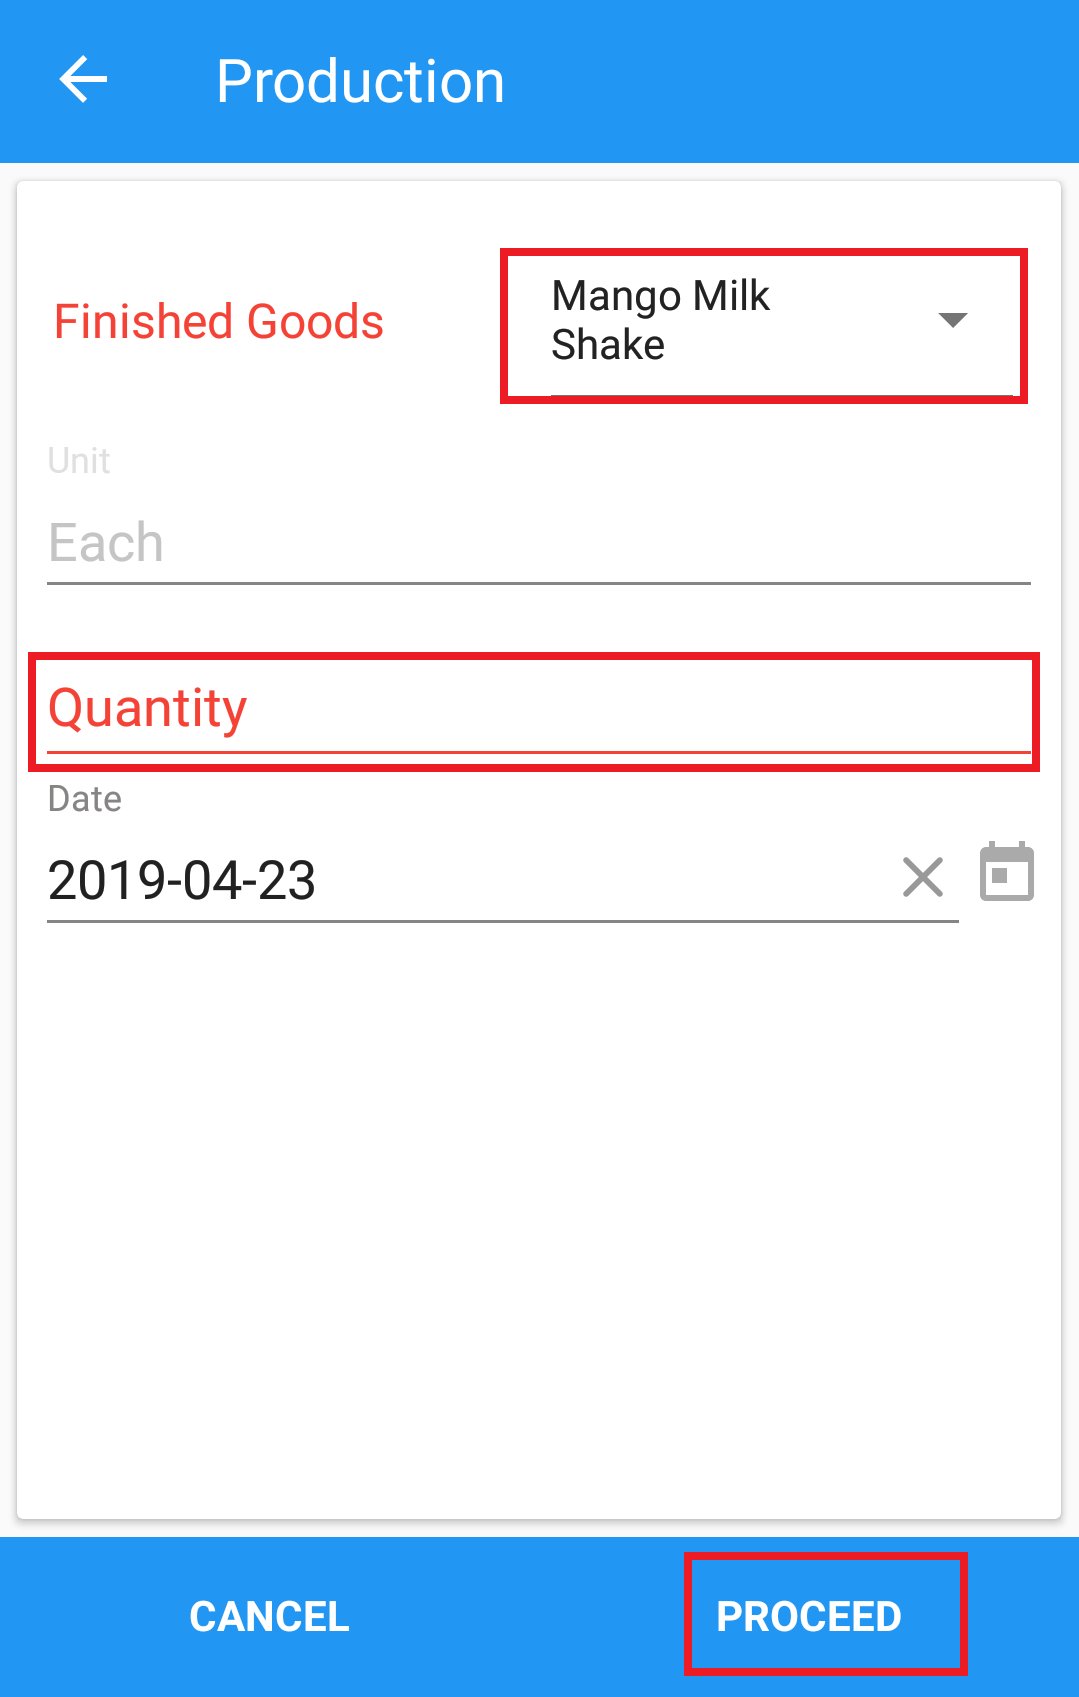Clear the date with the X icon
1079x1697 pixels.
tap(923, 877)
